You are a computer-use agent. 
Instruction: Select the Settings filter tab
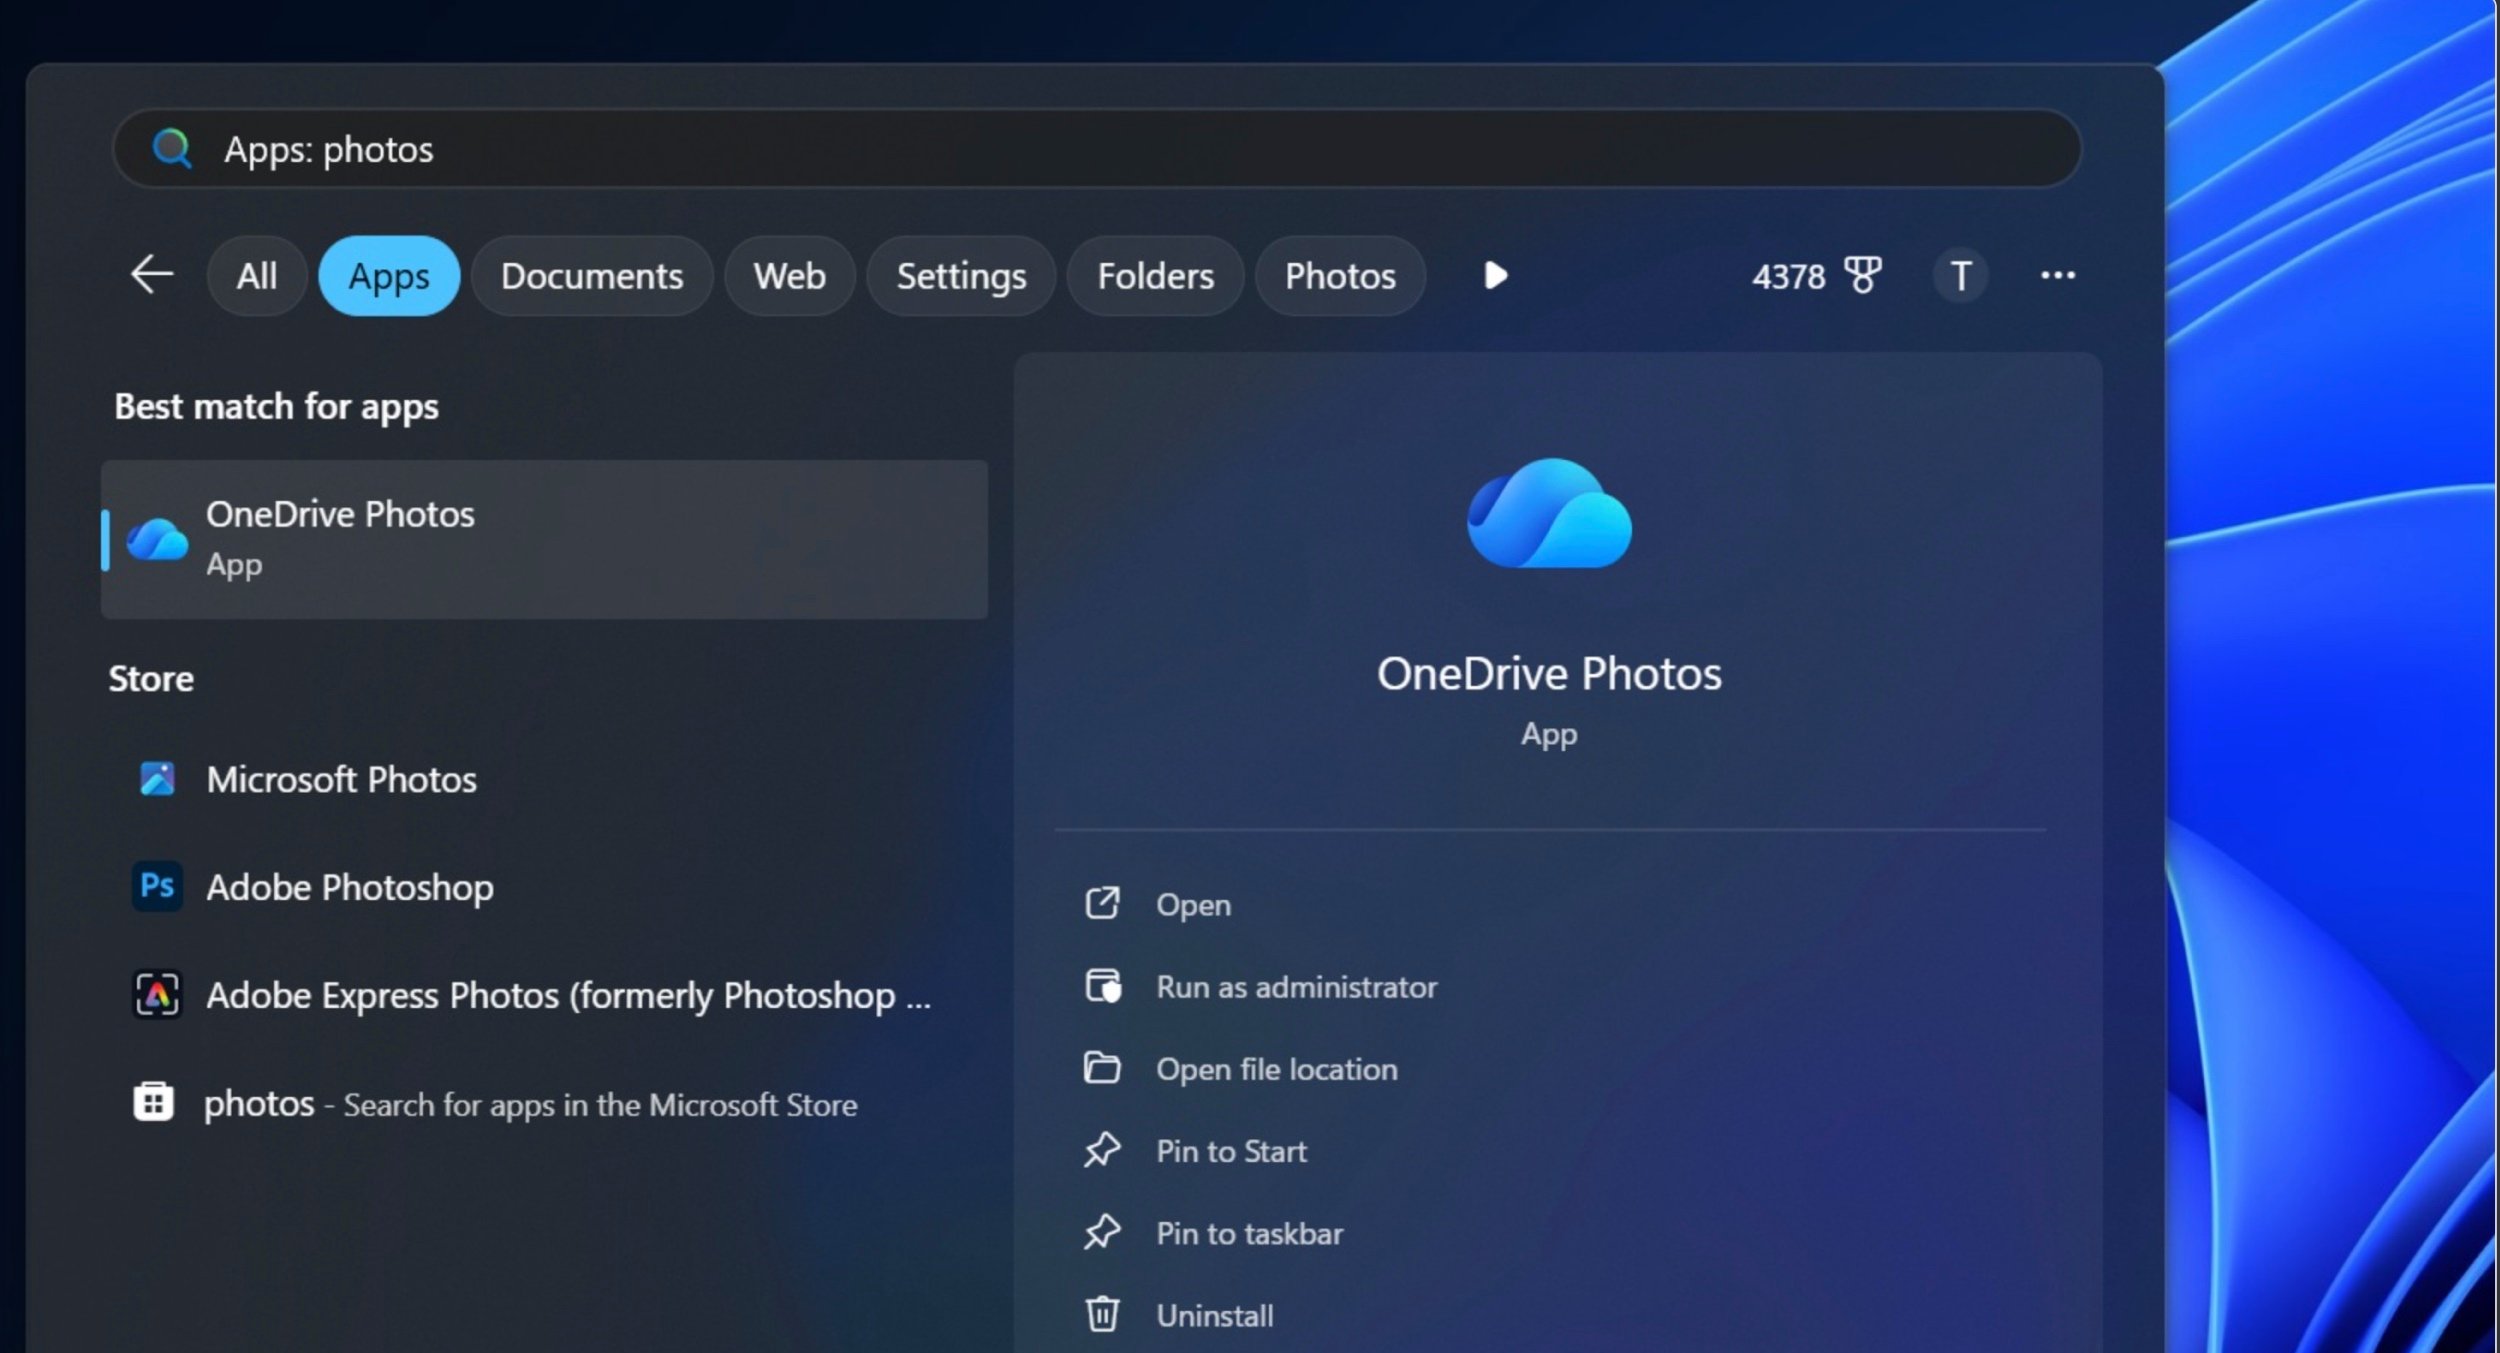pyautogui.click(x=961, y=275)
